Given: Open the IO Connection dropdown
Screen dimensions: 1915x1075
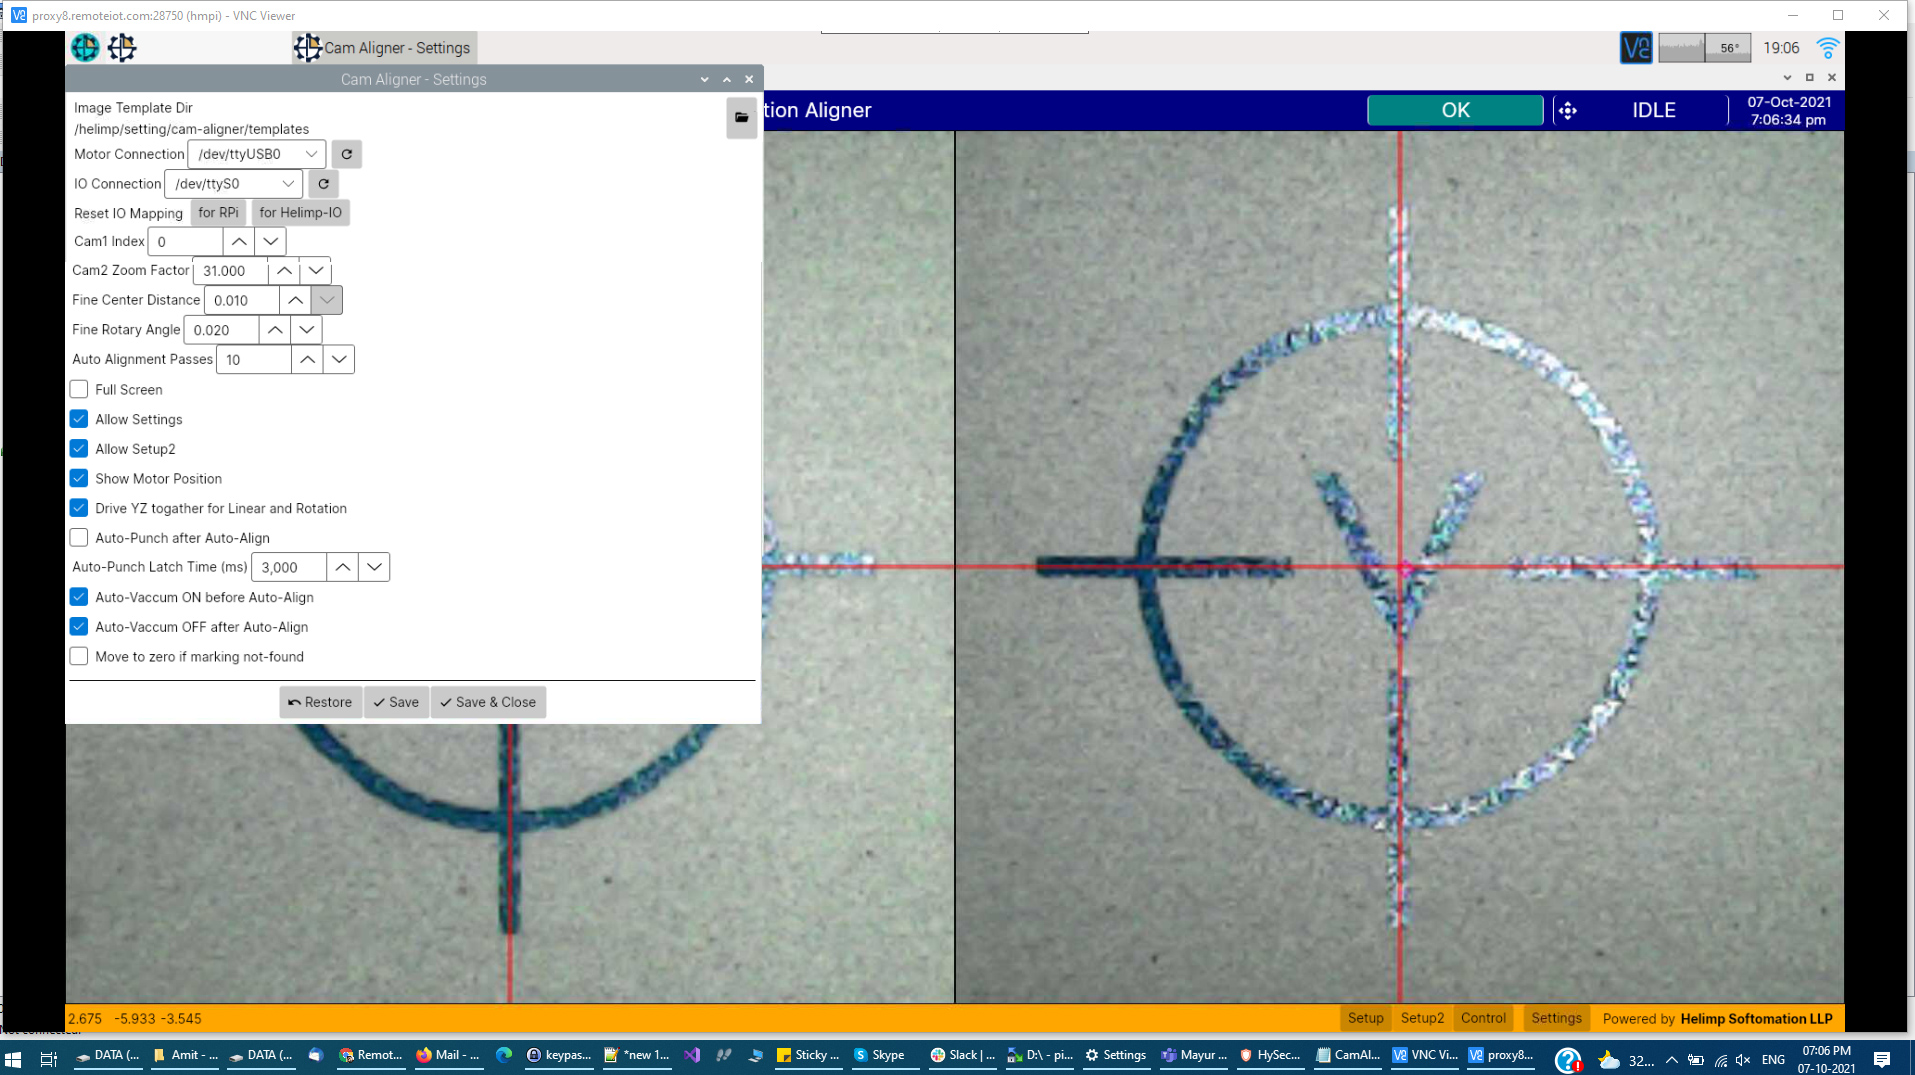Looking at the screenshot, I should [x=288, y=184].
